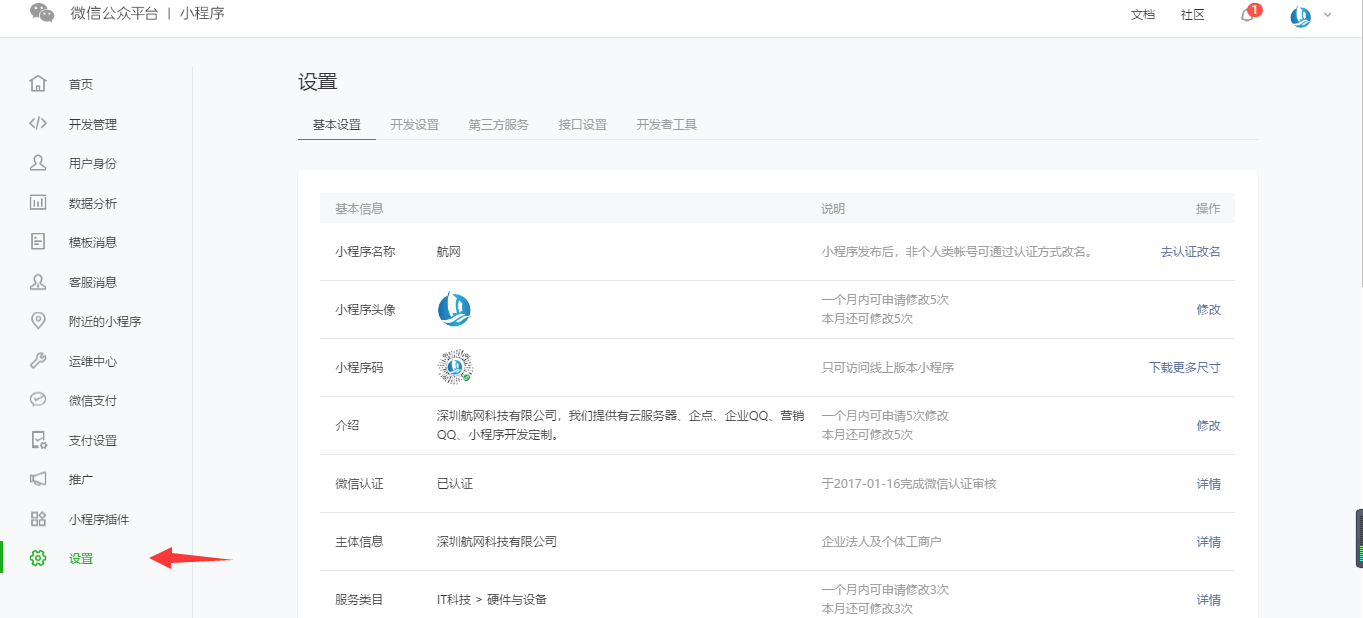Click the agent icon beside 客服消息
1363x618 pixels.
click(x=38, y=282)
